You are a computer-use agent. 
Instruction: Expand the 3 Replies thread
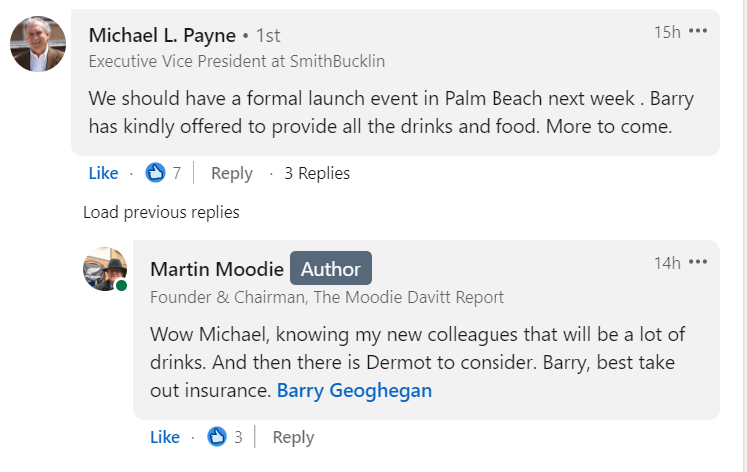pos(317,173)
